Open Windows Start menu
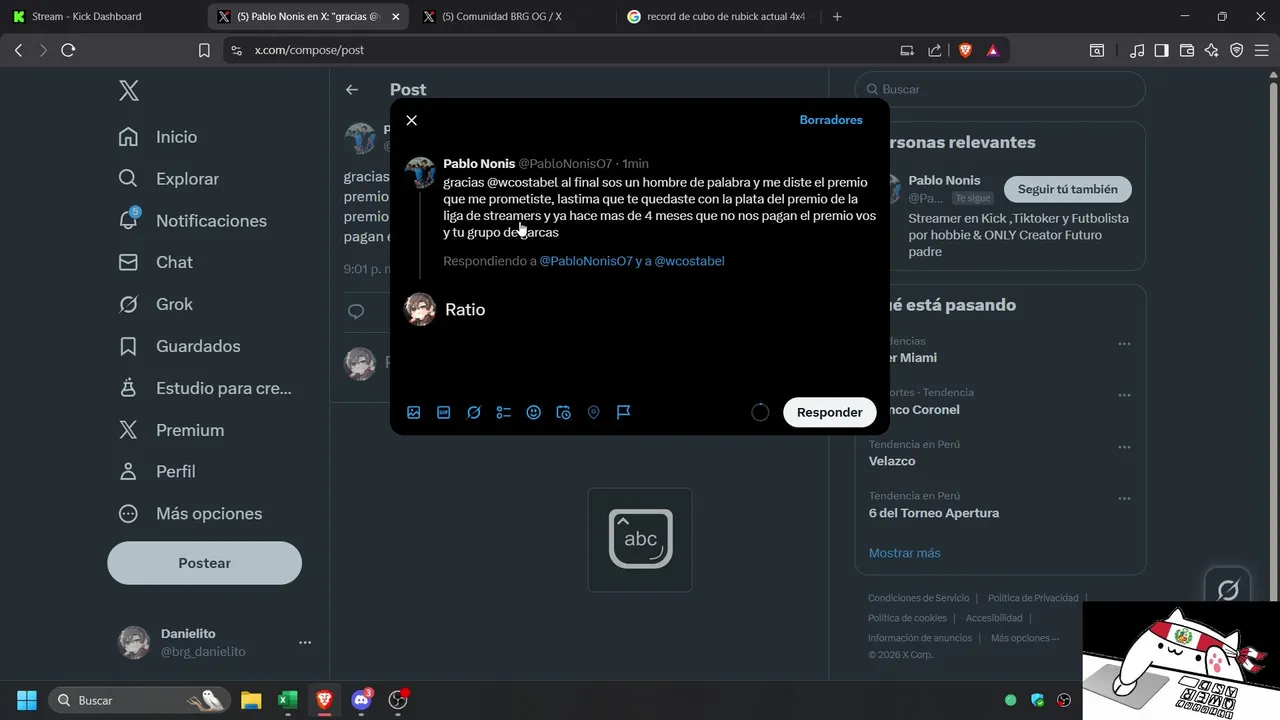The width and height of the screenshot is (1280, 720). [x=27, y=700]
